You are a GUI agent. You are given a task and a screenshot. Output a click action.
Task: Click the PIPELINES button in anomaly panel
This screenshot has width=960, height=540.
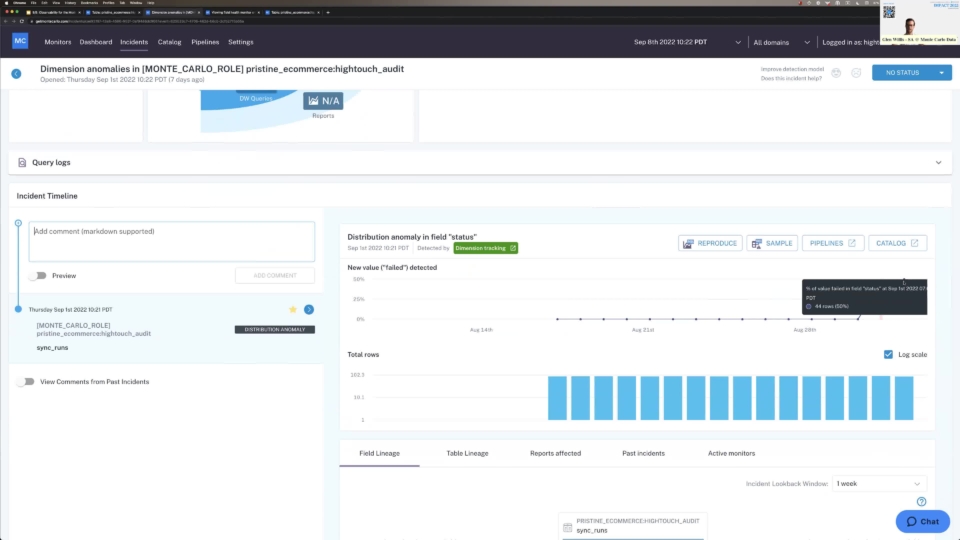click(833, 243)
